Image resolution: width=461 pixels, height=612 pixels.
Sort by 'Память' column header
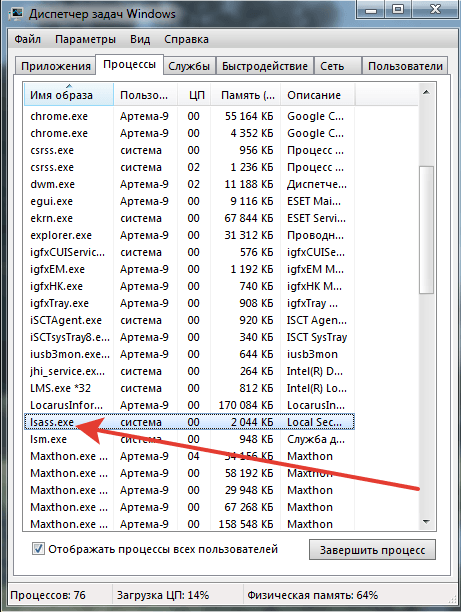click(246, 94)
